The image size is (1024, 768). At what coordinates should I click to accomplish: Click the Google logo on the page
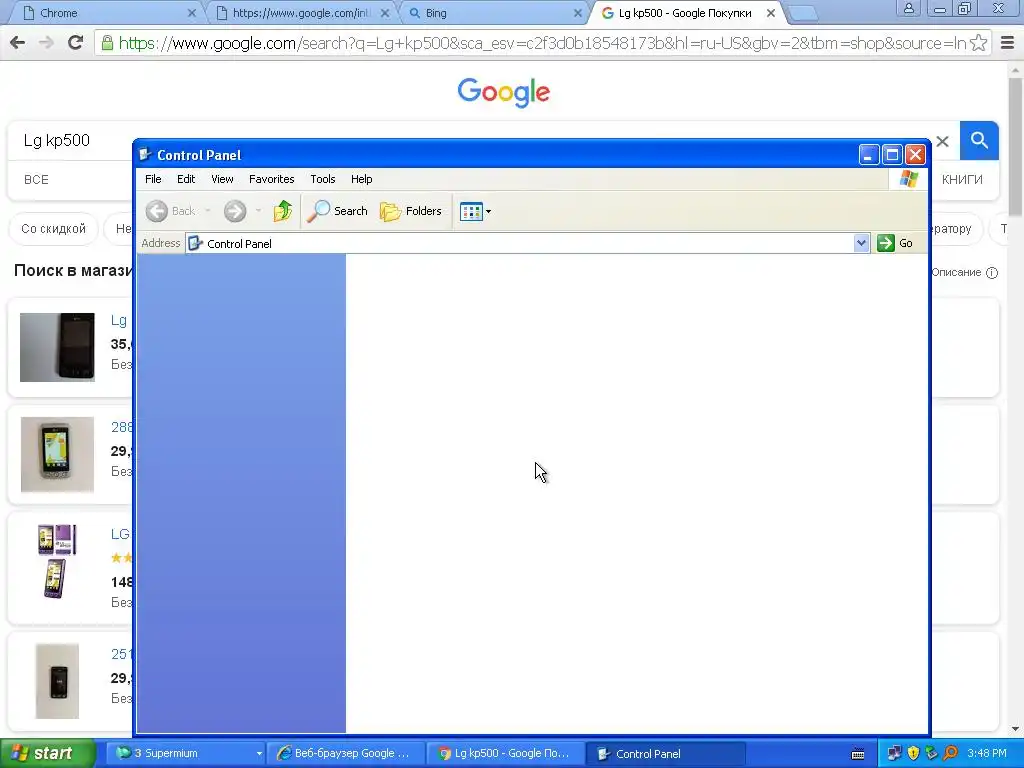click(x=504, y=93)
